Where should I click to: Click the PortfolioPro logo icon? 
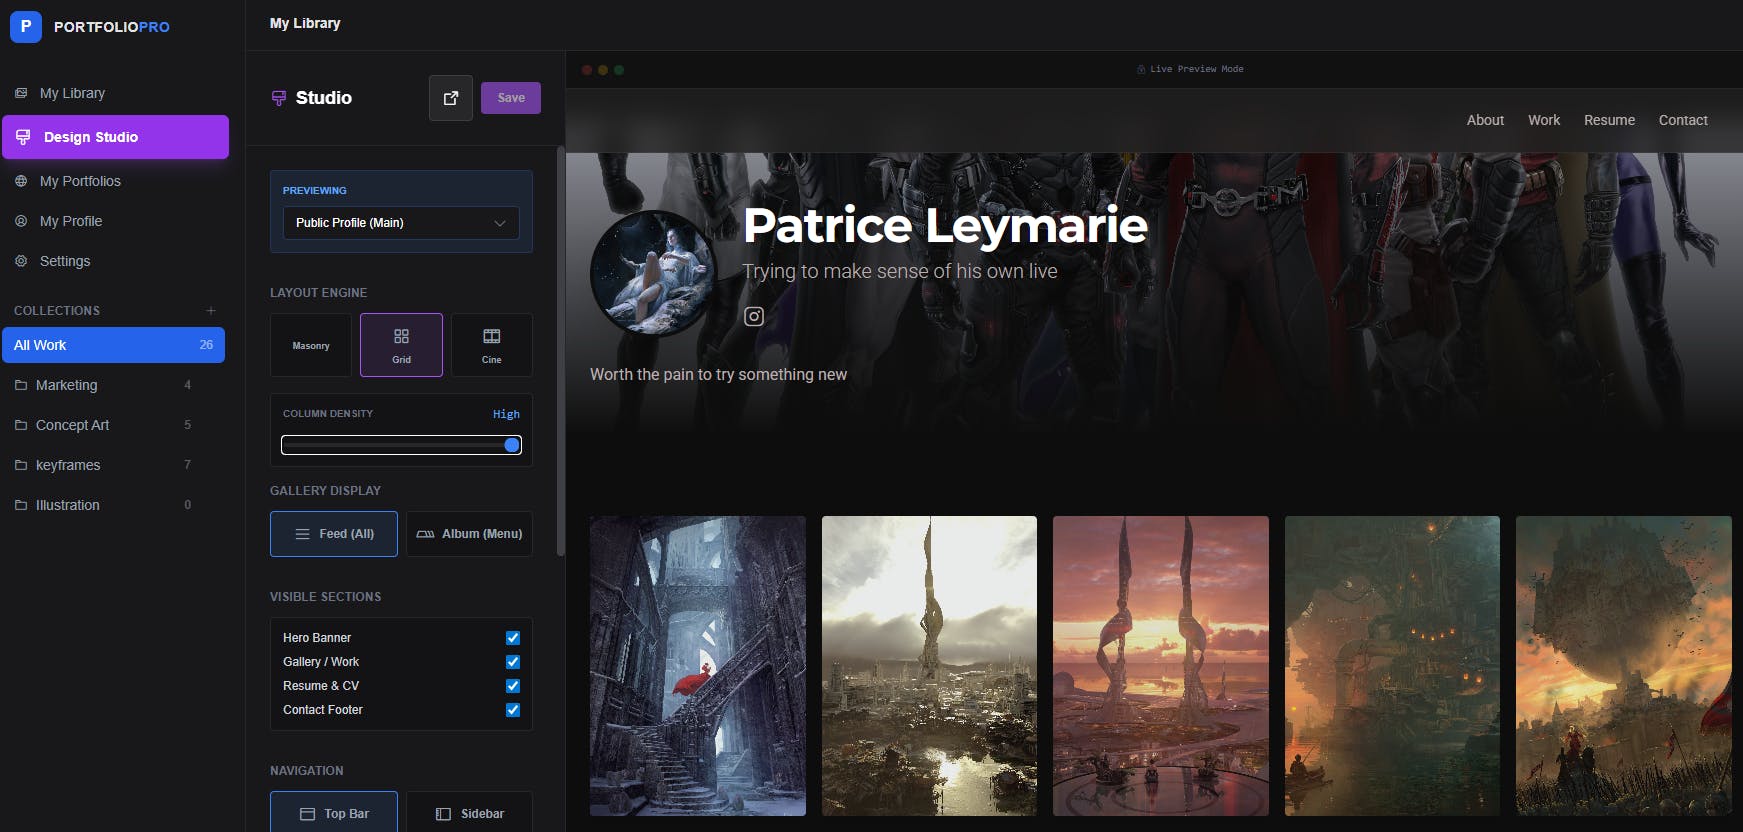(x=26, y=27)
